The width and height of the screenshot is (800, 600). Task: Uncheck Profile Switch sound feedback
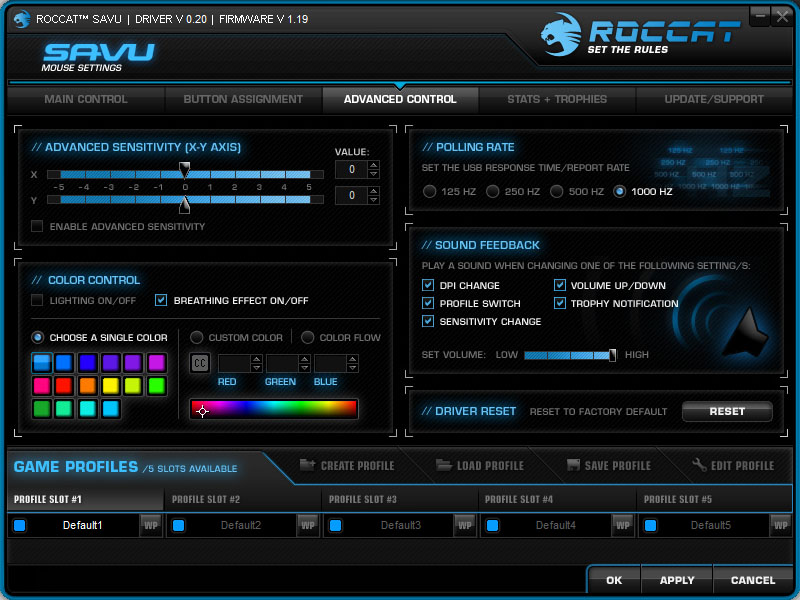(428, 303)
